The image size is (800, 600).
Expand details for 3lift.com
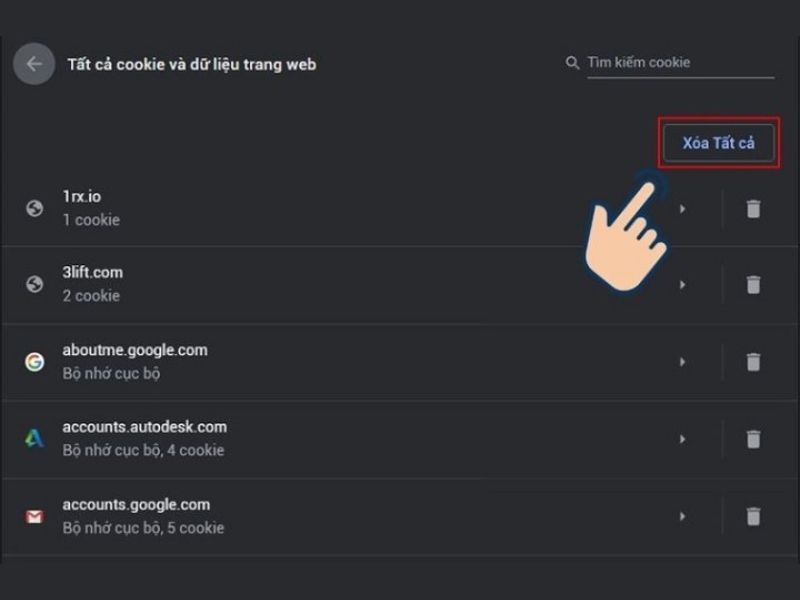684,283
